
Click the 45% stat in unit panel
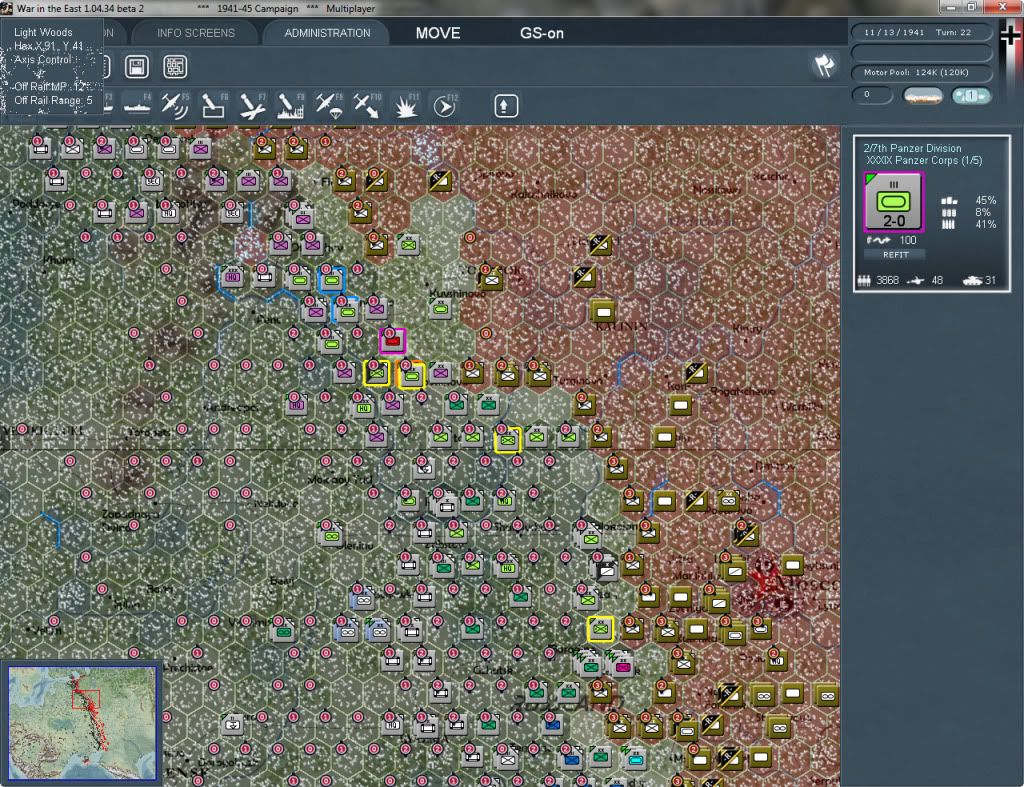click(985, 201)
